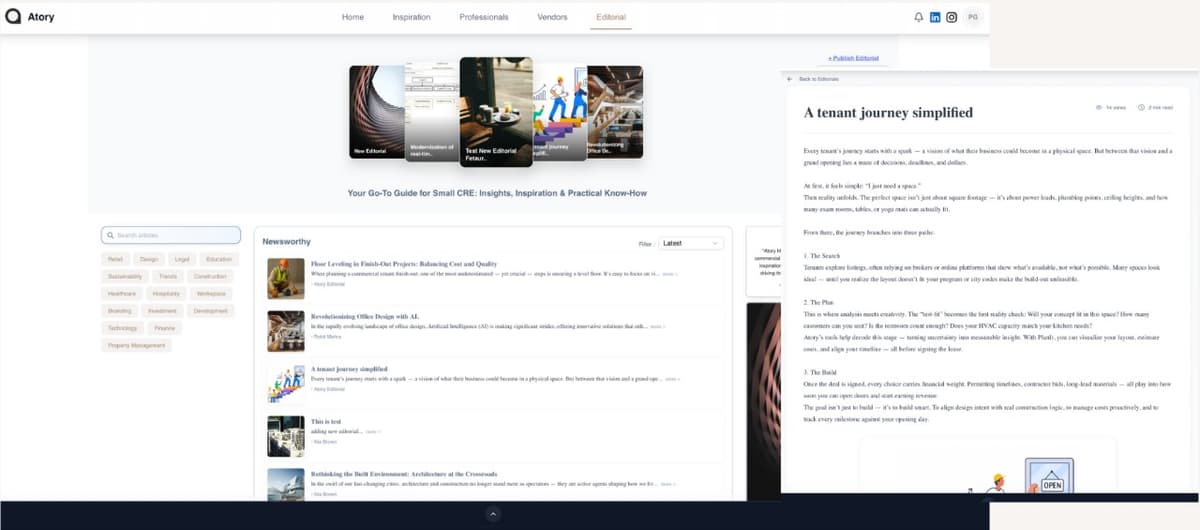Filter by the Trends tag
Viewport: 1200px width, 530px height.
(x=168, y=276)
